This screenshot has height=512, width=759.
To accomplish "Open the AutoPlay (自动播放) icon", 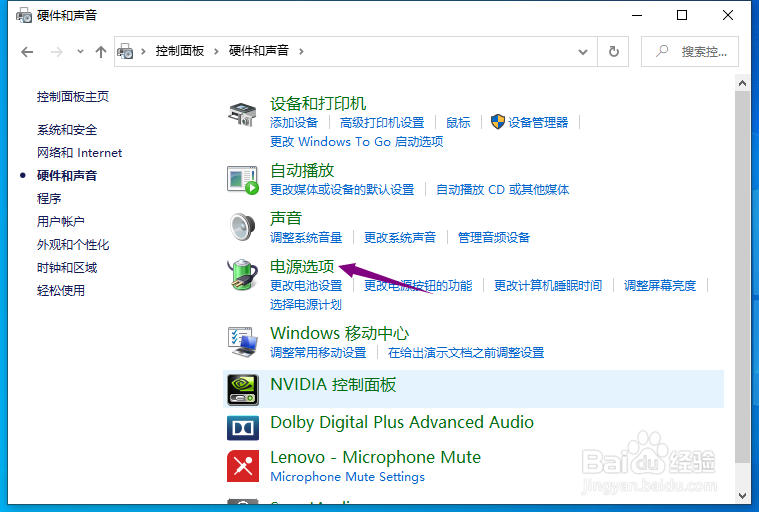I will tap(243, 180).
